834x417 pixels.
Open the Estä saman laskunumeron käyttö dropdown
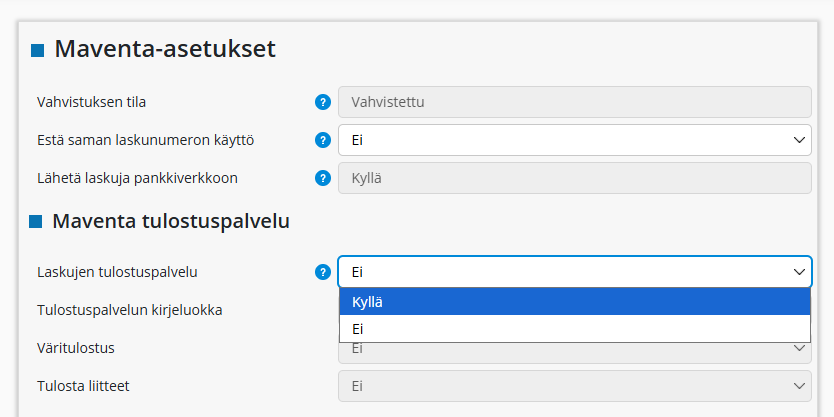(x=574, y=140)
